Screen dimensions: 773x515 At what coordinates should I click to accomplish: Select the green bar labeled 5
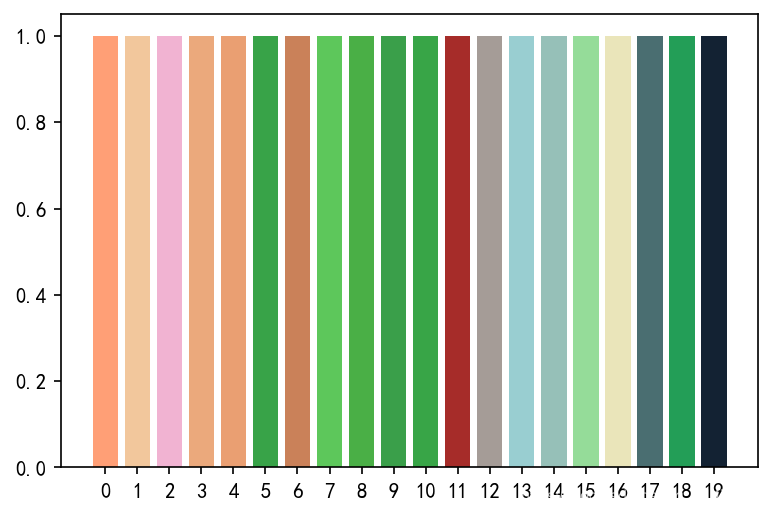coord(266,251)
